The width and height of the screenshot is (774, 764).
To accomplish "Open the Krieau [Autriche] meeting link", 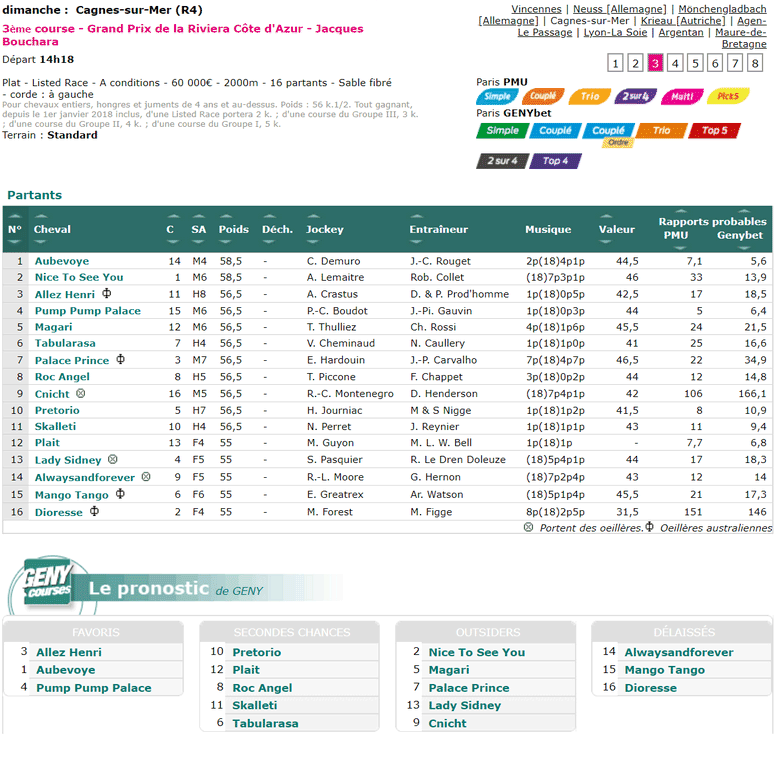I will (x=683, y=21).
